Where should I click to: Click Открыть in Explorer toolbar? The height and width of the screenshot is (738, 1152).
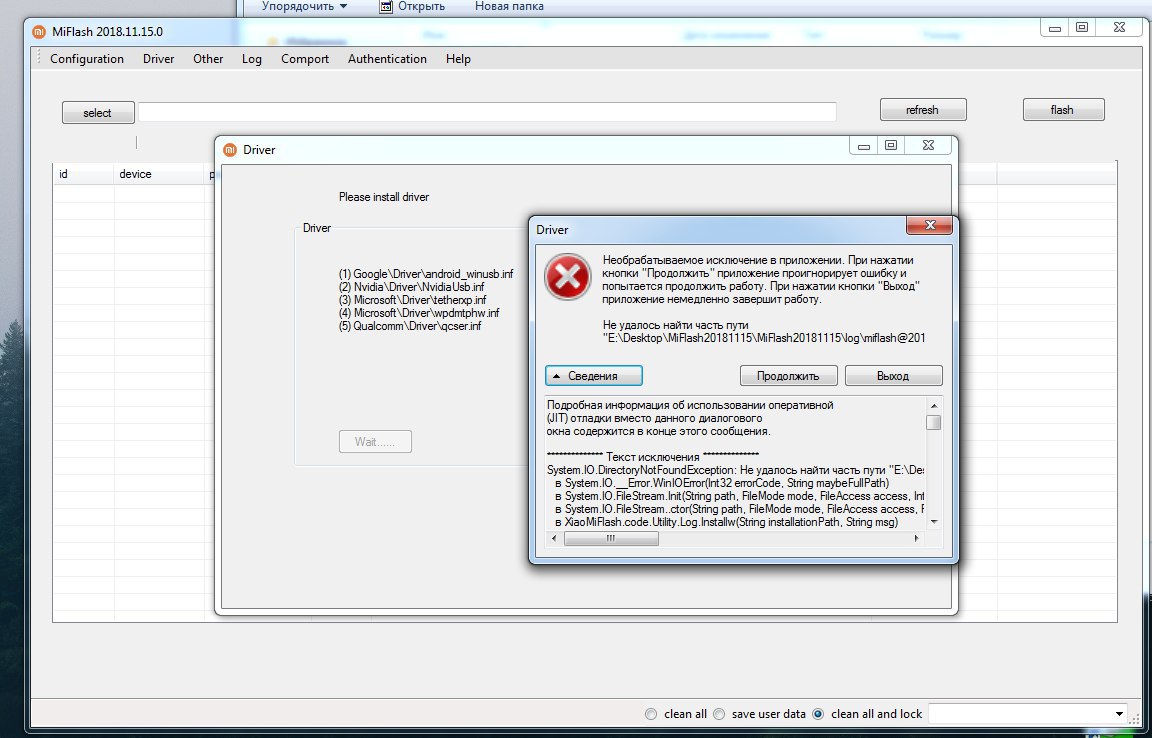[x=422, y=7]
